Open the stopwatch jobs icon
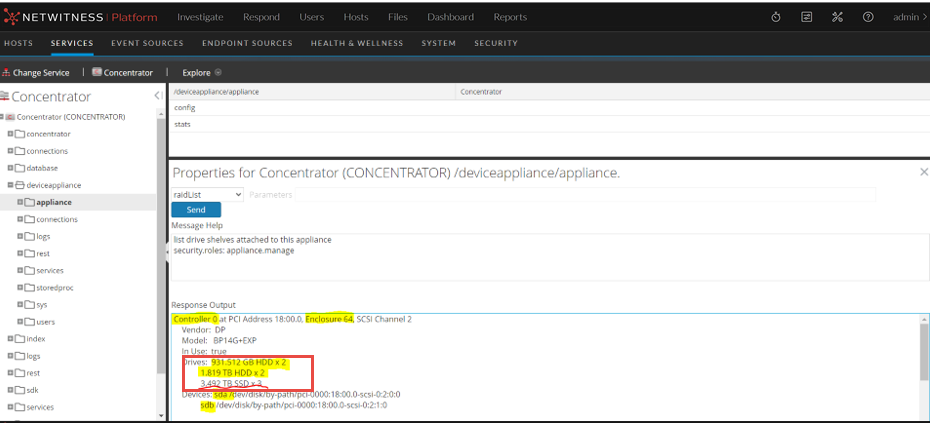 (x=777, y=17)
